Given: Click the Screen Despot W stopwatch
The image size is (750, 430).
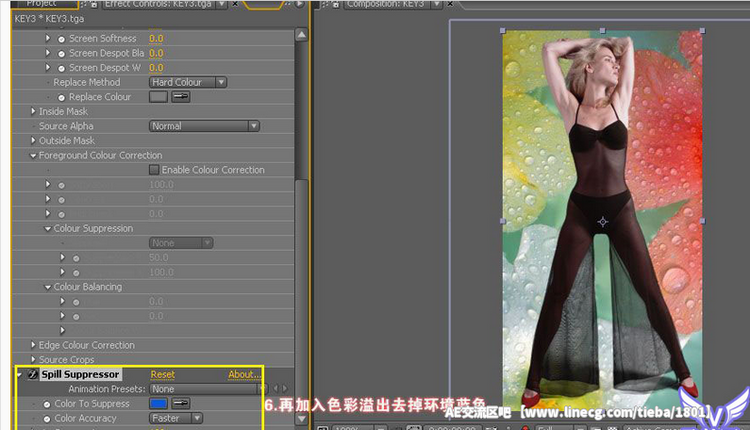Looking at the screenshot, I should pyautogui.click(x=61, y=68).
